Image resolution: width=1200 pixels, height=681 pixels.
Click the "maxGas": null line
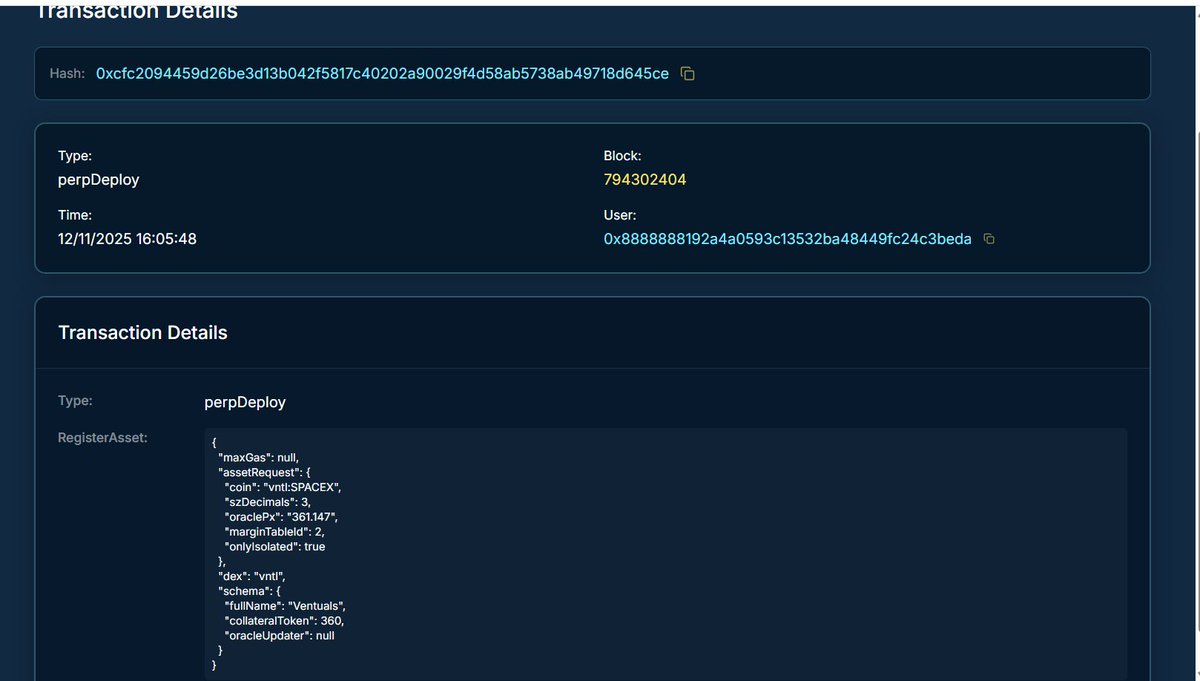coord(258,457)
